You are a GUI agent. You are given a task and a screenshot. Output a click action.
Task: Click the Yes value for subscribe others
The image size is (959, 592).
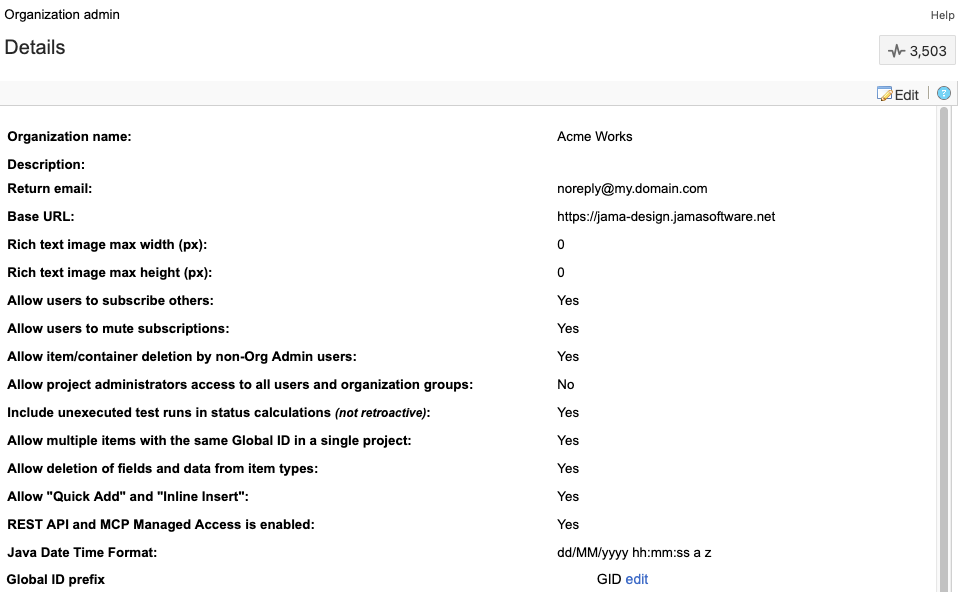pyautogui.click(x=568, y=300)
